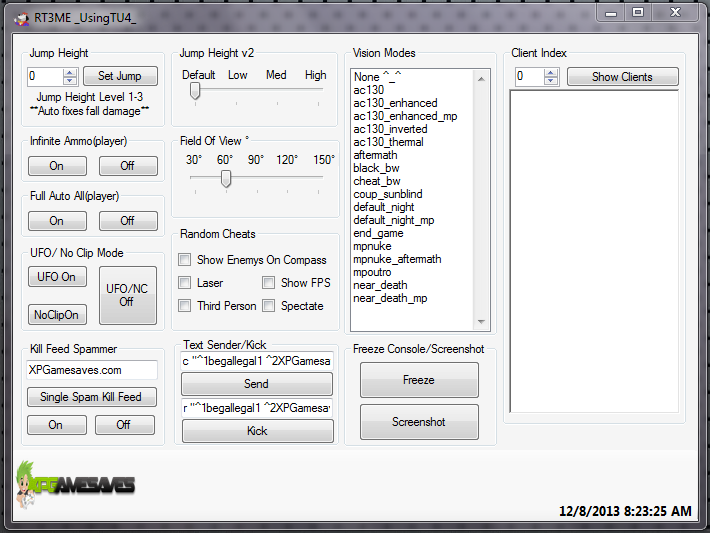Screen dimensions: 710x533
Task: Check the Show FPS option
Action: (x=269, y=283)
